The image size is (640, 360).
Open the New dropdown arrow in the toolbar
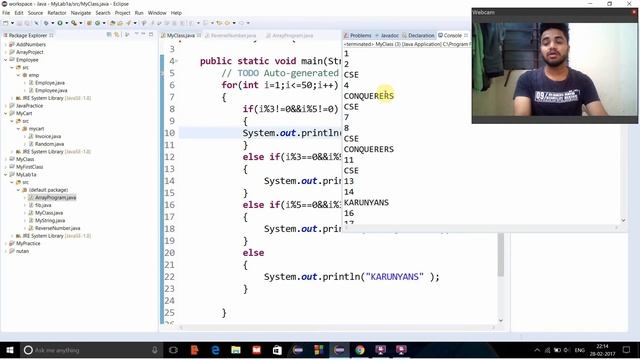click(13, 23)
